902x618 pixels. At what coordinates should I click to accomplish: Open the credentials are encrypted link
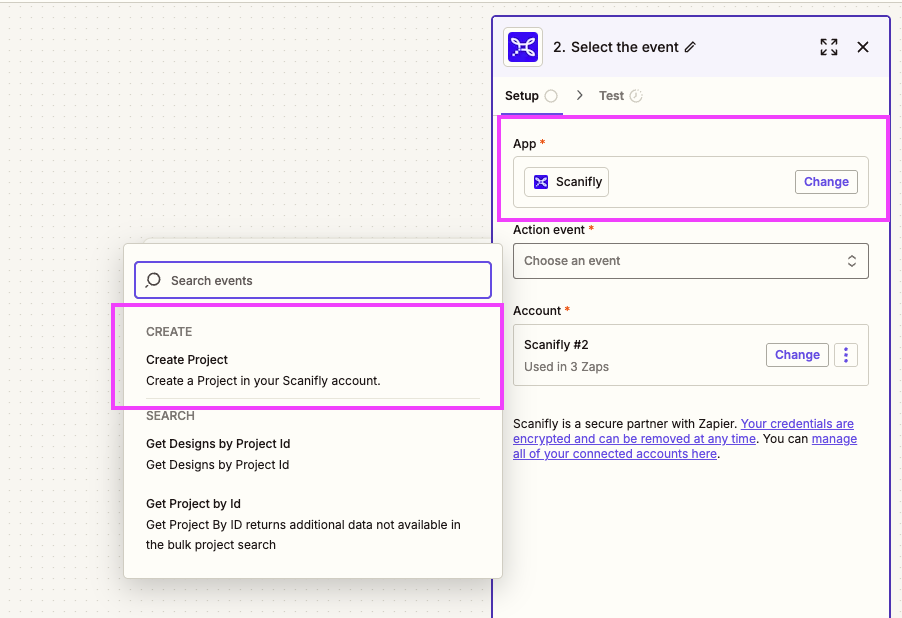(x=683, y=431)
